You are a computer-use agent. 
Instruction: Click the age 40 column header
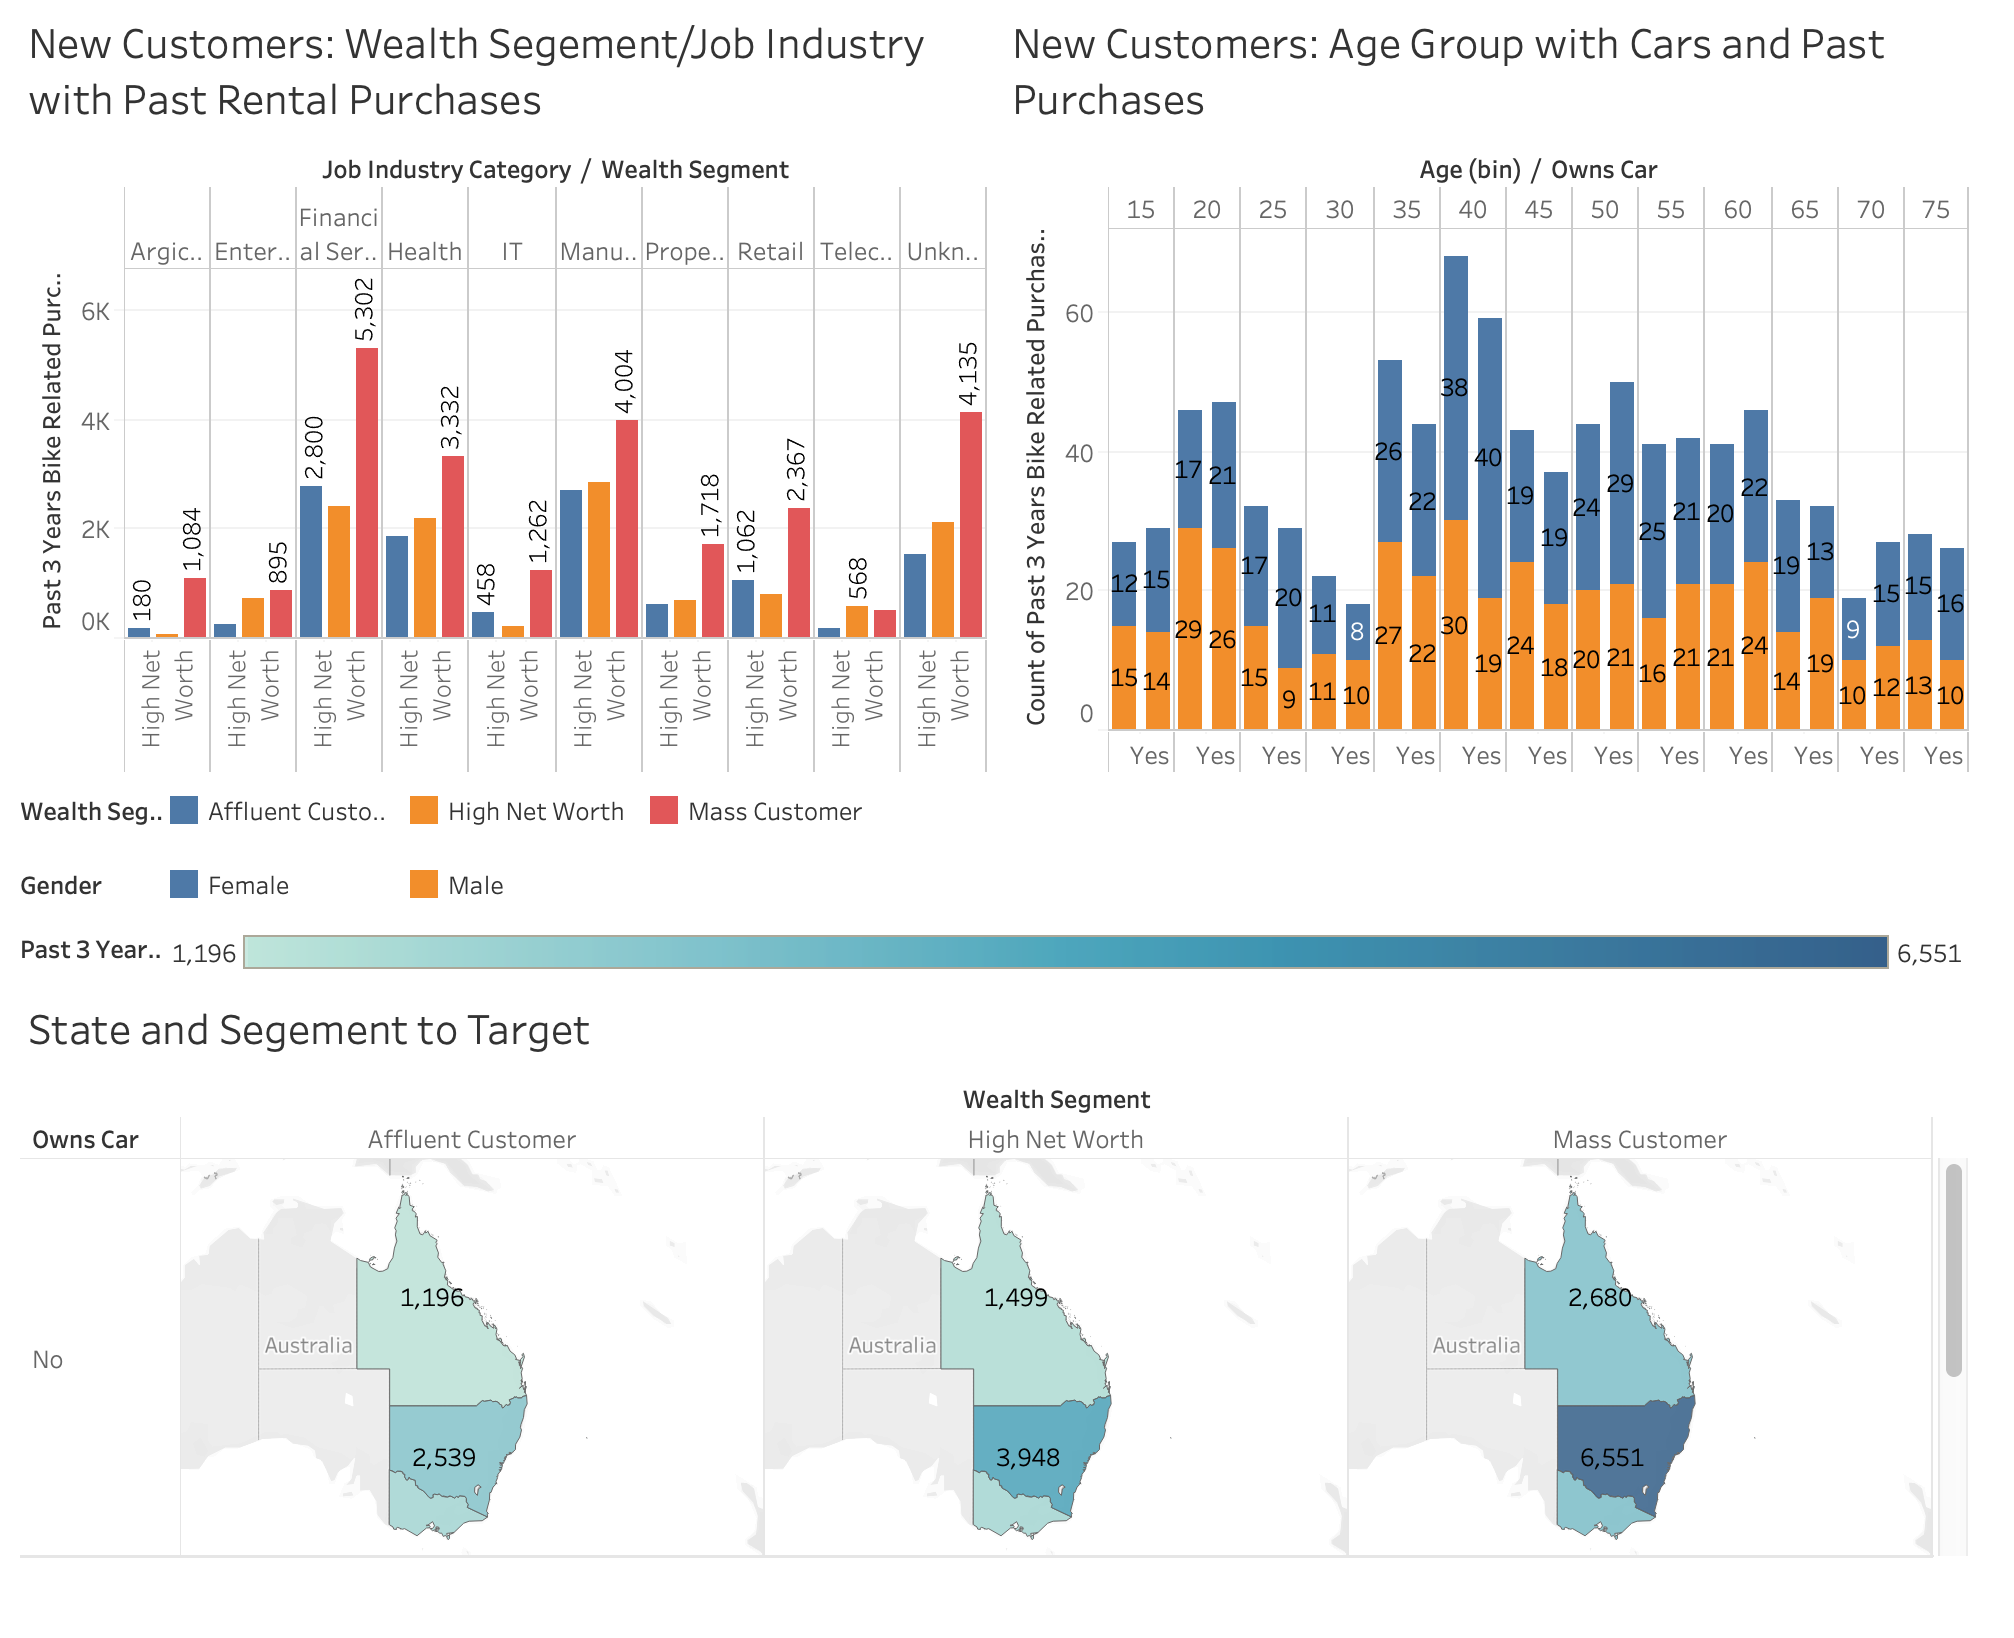coord(1472,210)
